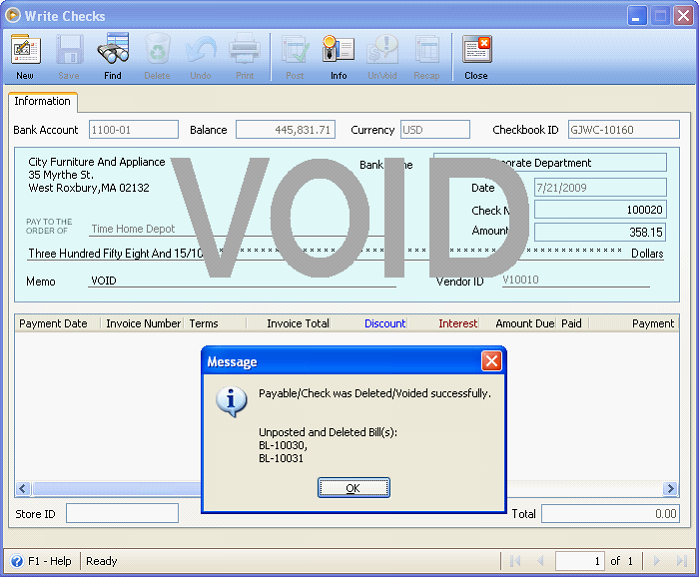Image resolution: width=700 pixels, height=578 pixels.
Task: Close the Write Checks window
Action: (x=683, y=16)
